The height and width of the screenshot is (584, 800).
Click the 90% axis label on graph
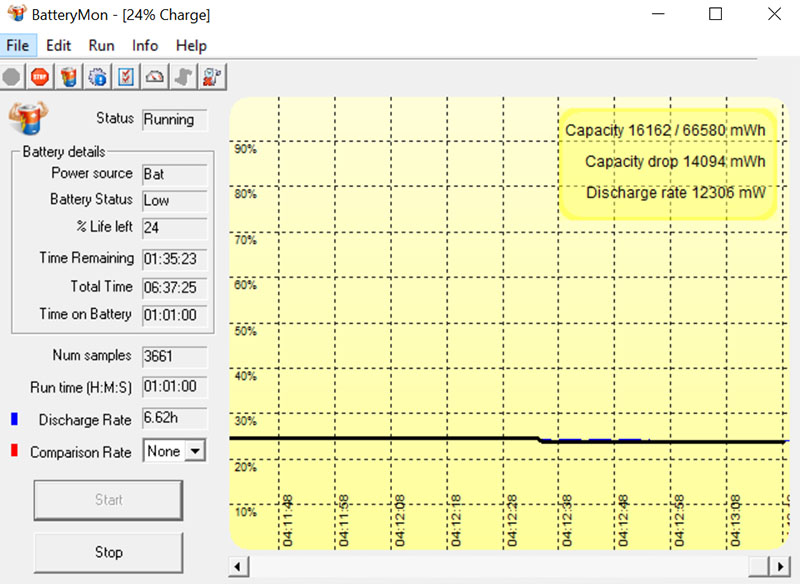[245, 149]
